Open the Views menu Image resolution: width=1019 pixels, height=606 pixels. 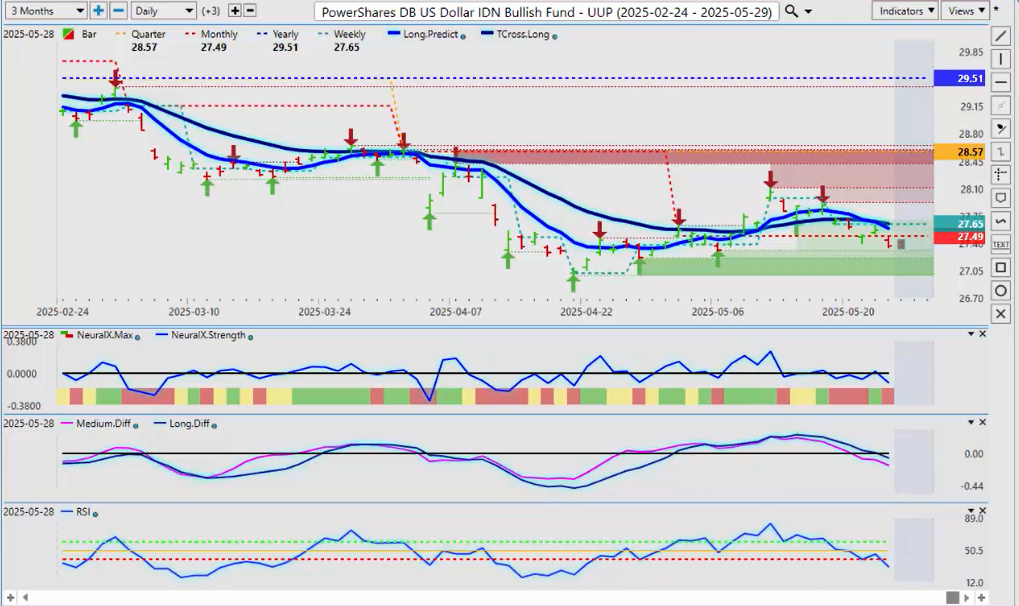click(x=965, y=11)
